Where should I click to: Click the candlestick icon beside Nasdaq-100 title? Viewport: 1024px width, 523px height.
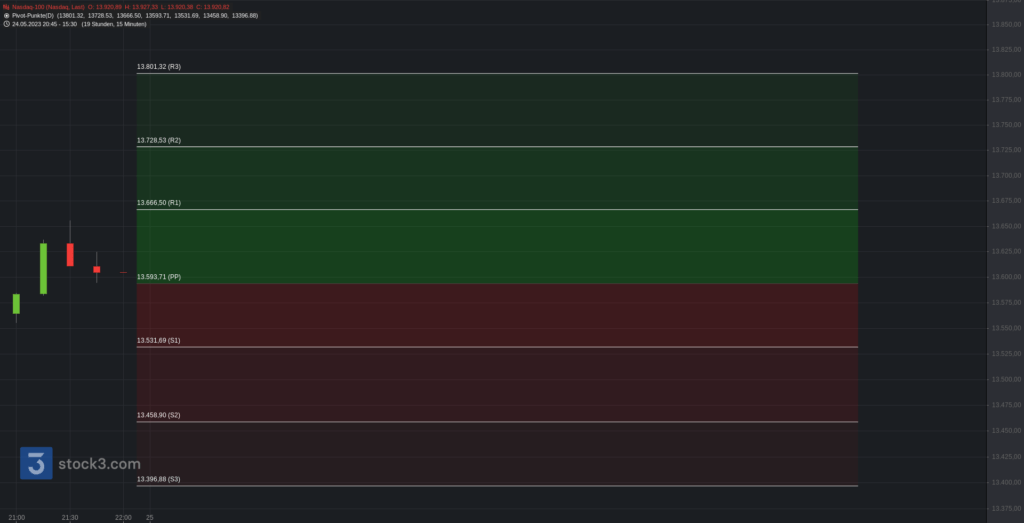6,7
